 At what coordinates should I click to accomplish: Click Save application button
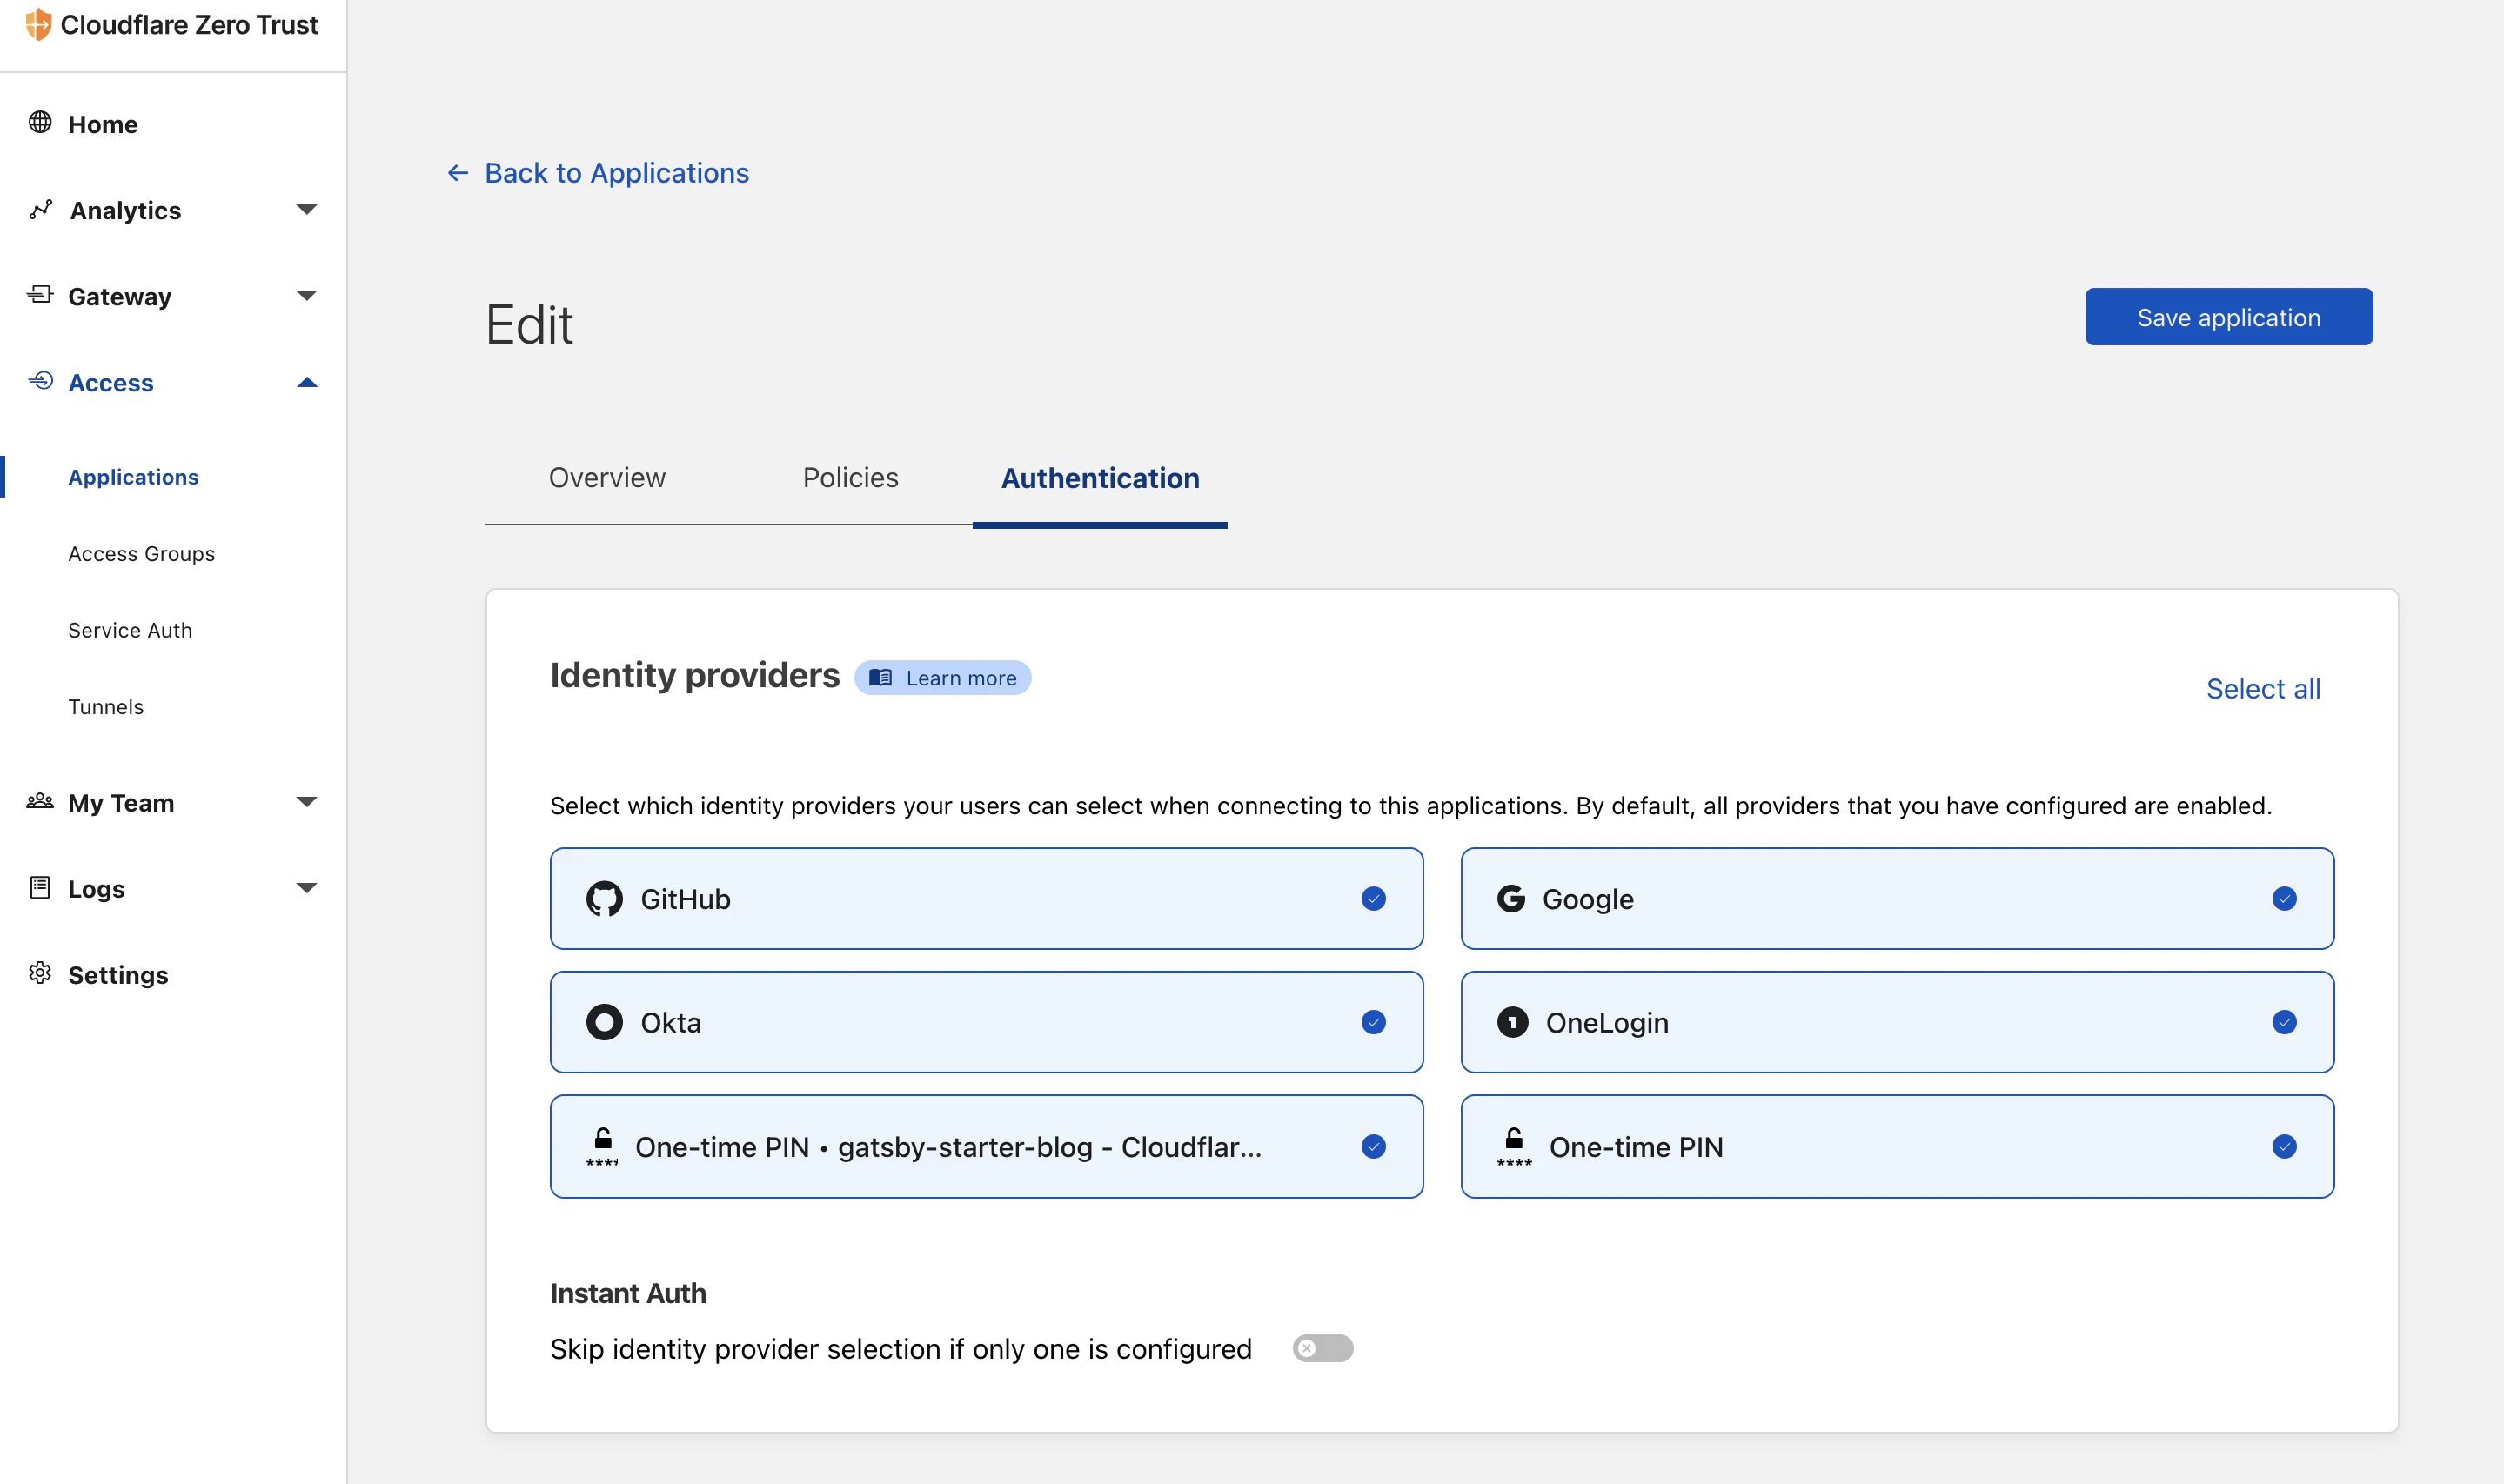click(x=2228, y=317)
